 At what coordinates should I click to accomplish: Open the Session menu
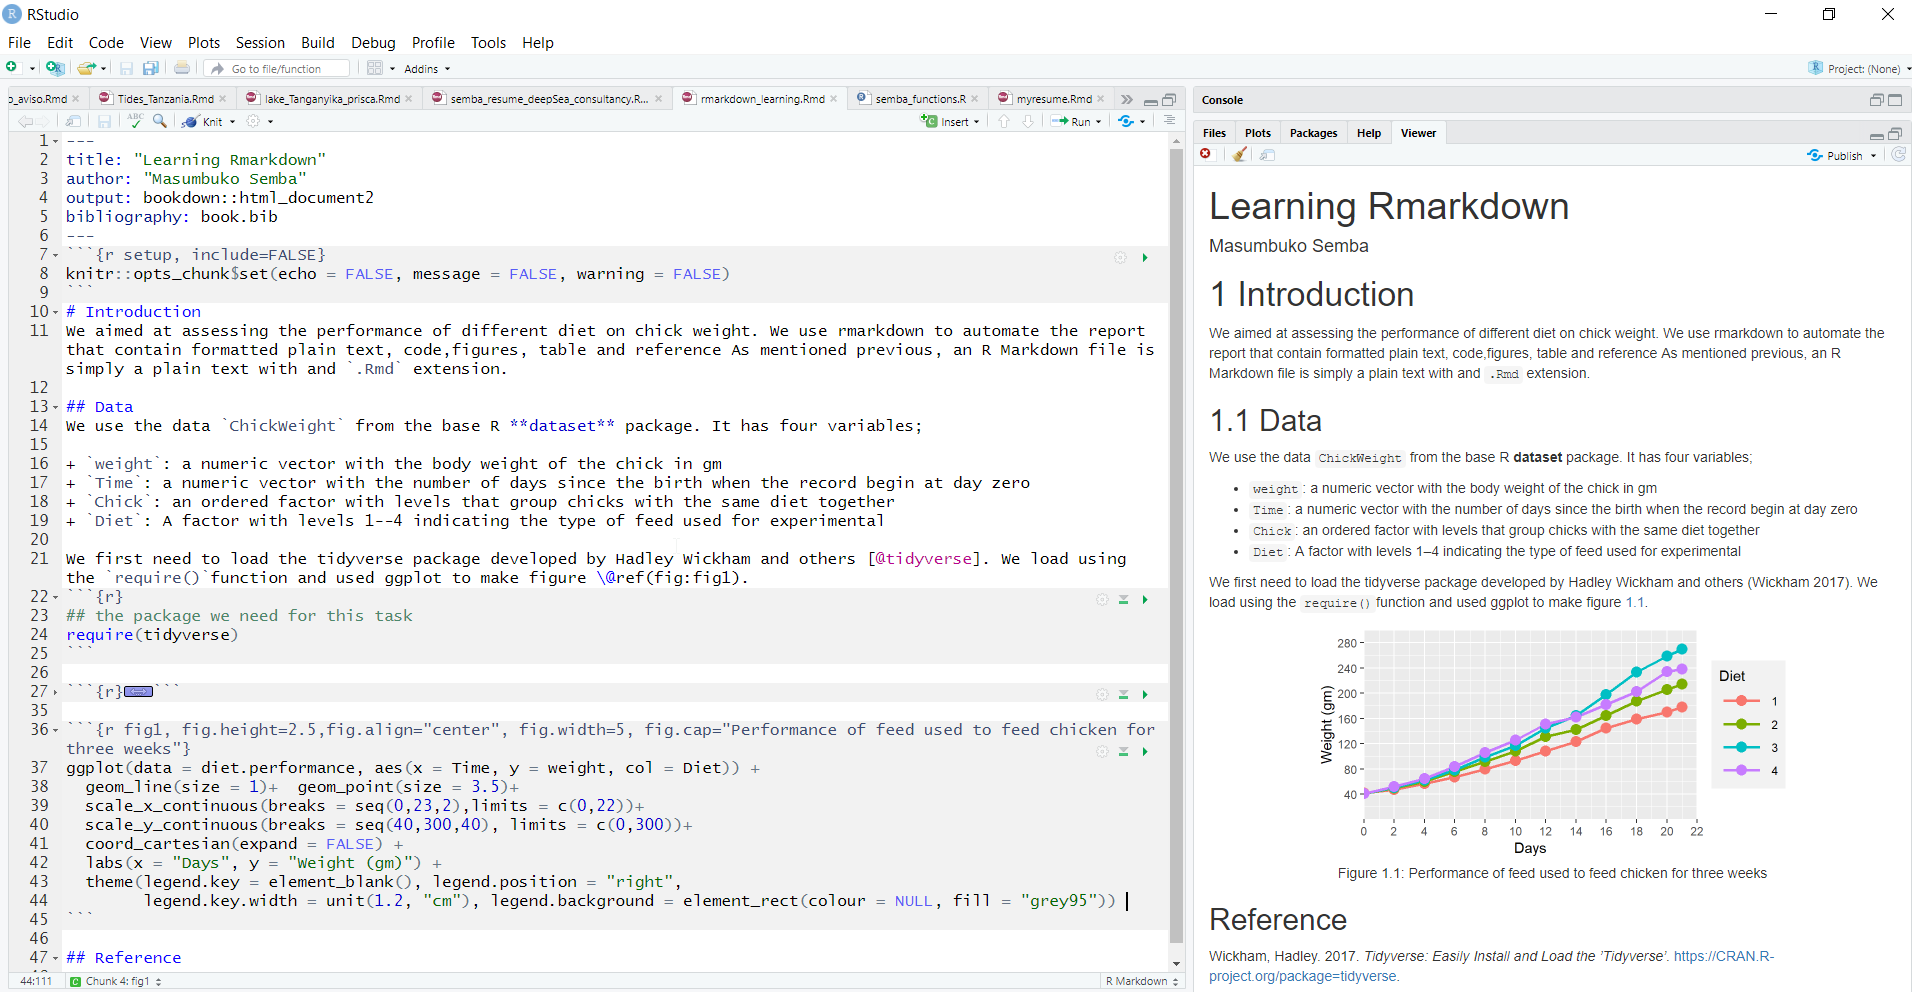pyautogui.click(x=260, y=42)
